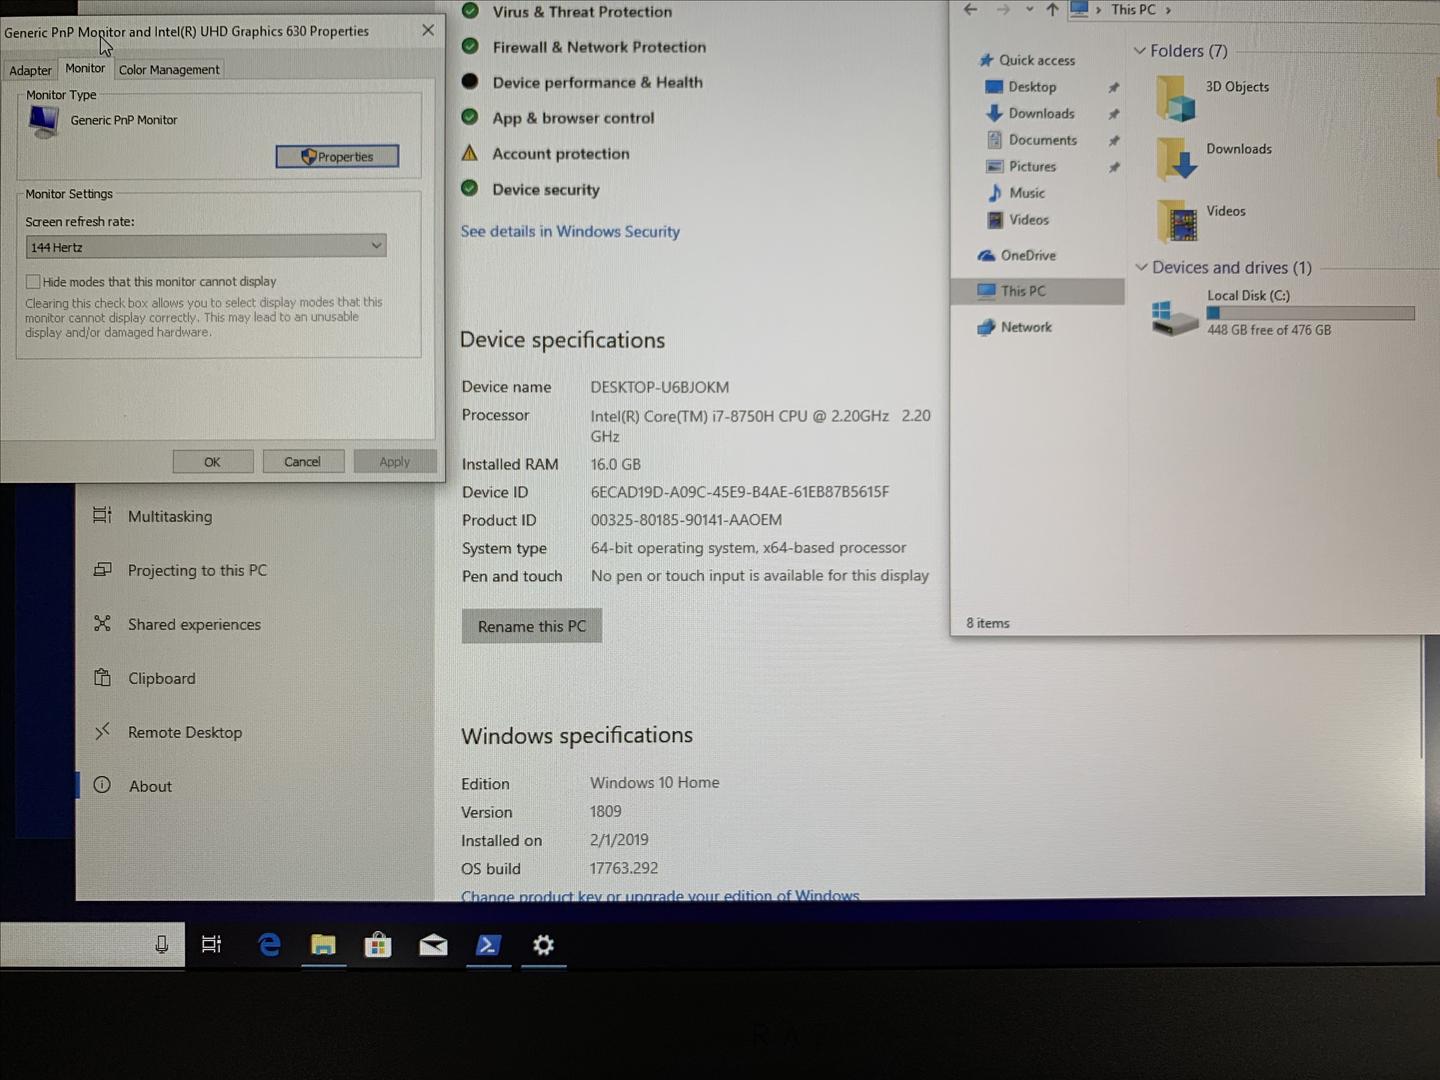The width and height of the screenshot is (1440, 1080).
Task: Open Task View from the taskbar
Action: click(211, 944)
